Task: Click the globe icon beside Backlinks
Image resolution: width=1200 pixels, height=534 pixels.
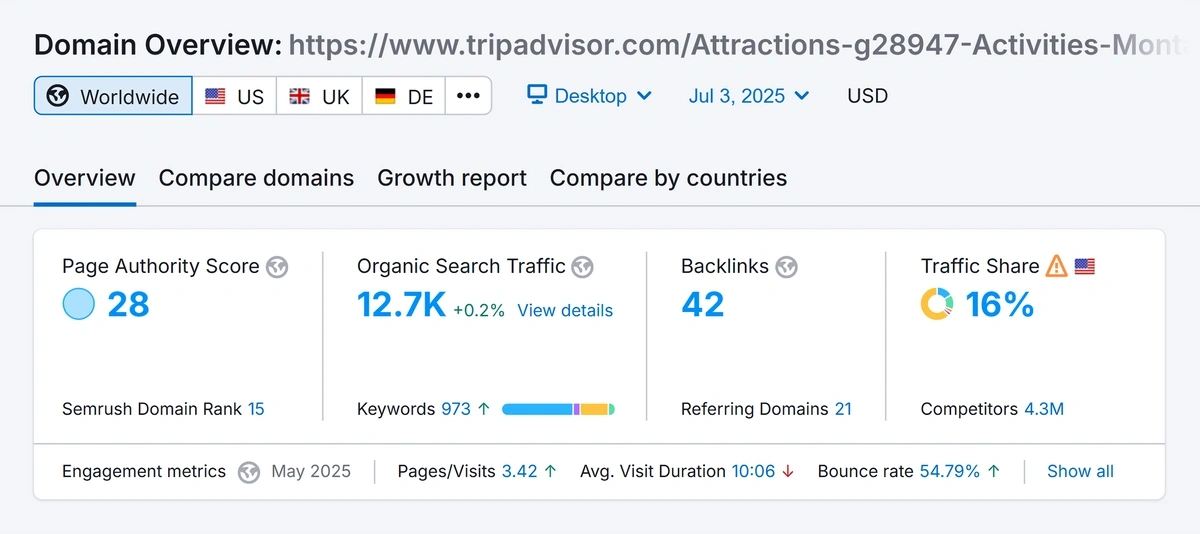Action: coord(787,267)
